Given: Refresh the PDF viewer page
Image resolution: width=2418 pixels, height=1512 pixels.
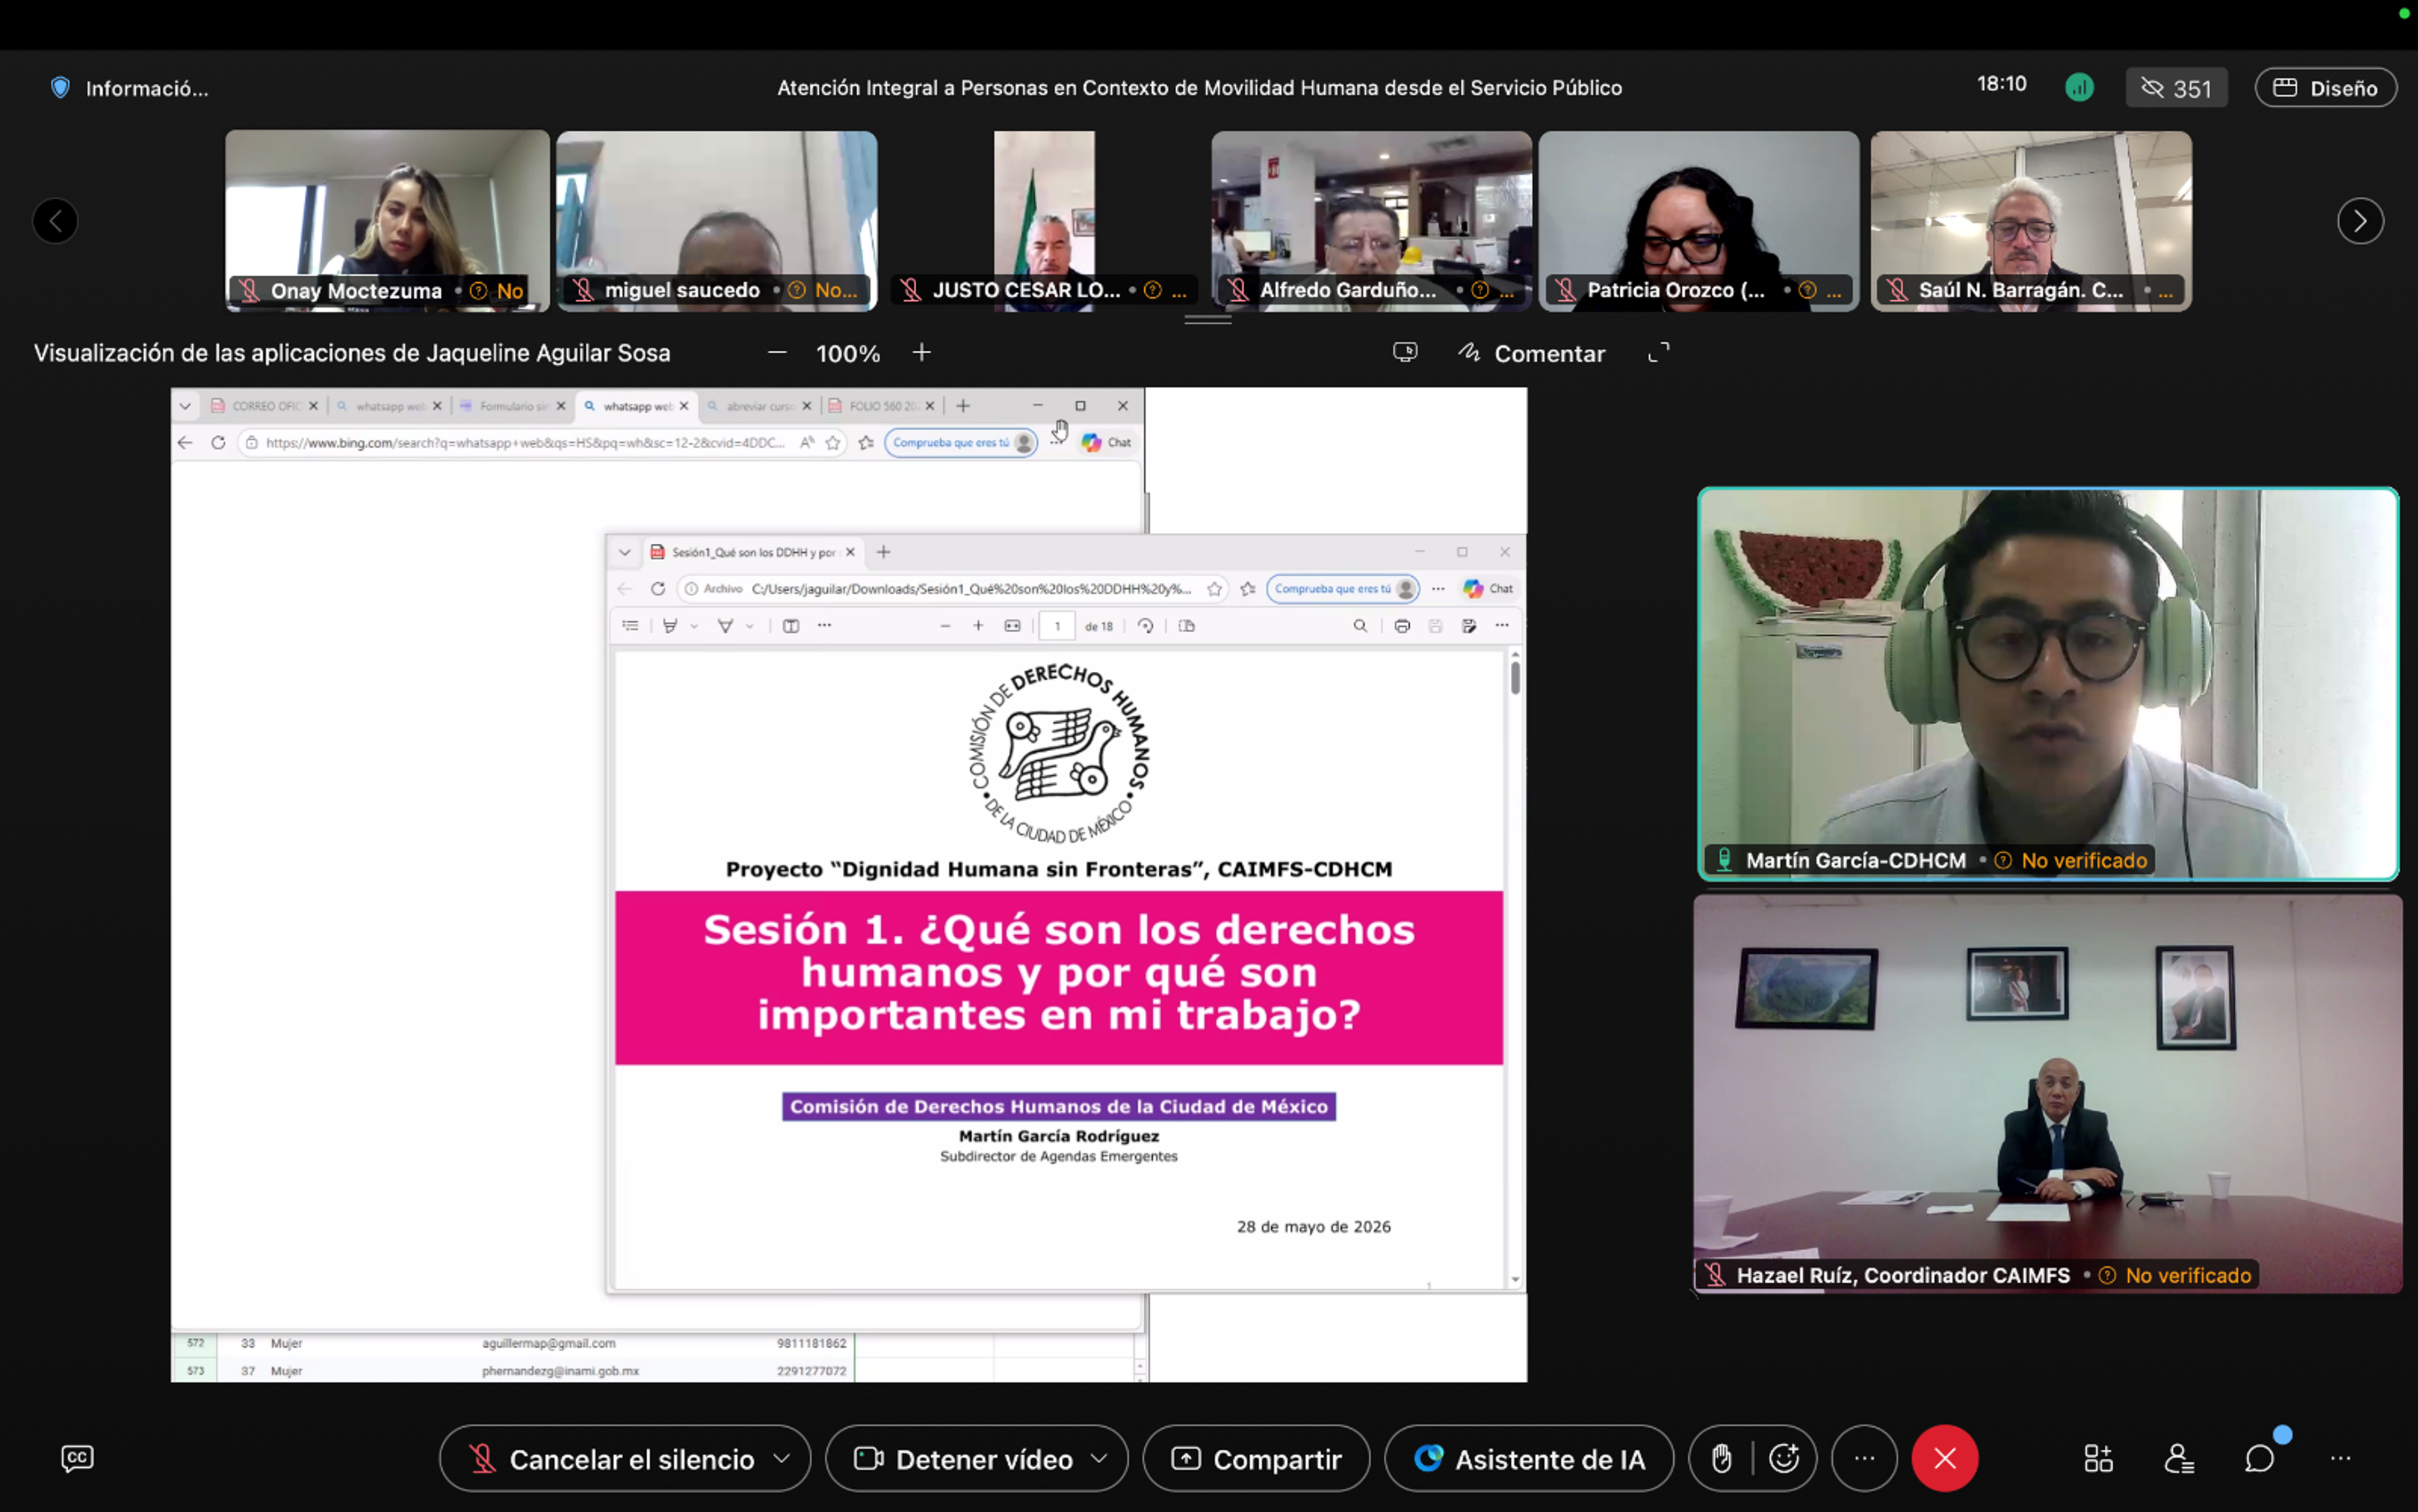Looking at the screenshot, I should pos(658,589).
